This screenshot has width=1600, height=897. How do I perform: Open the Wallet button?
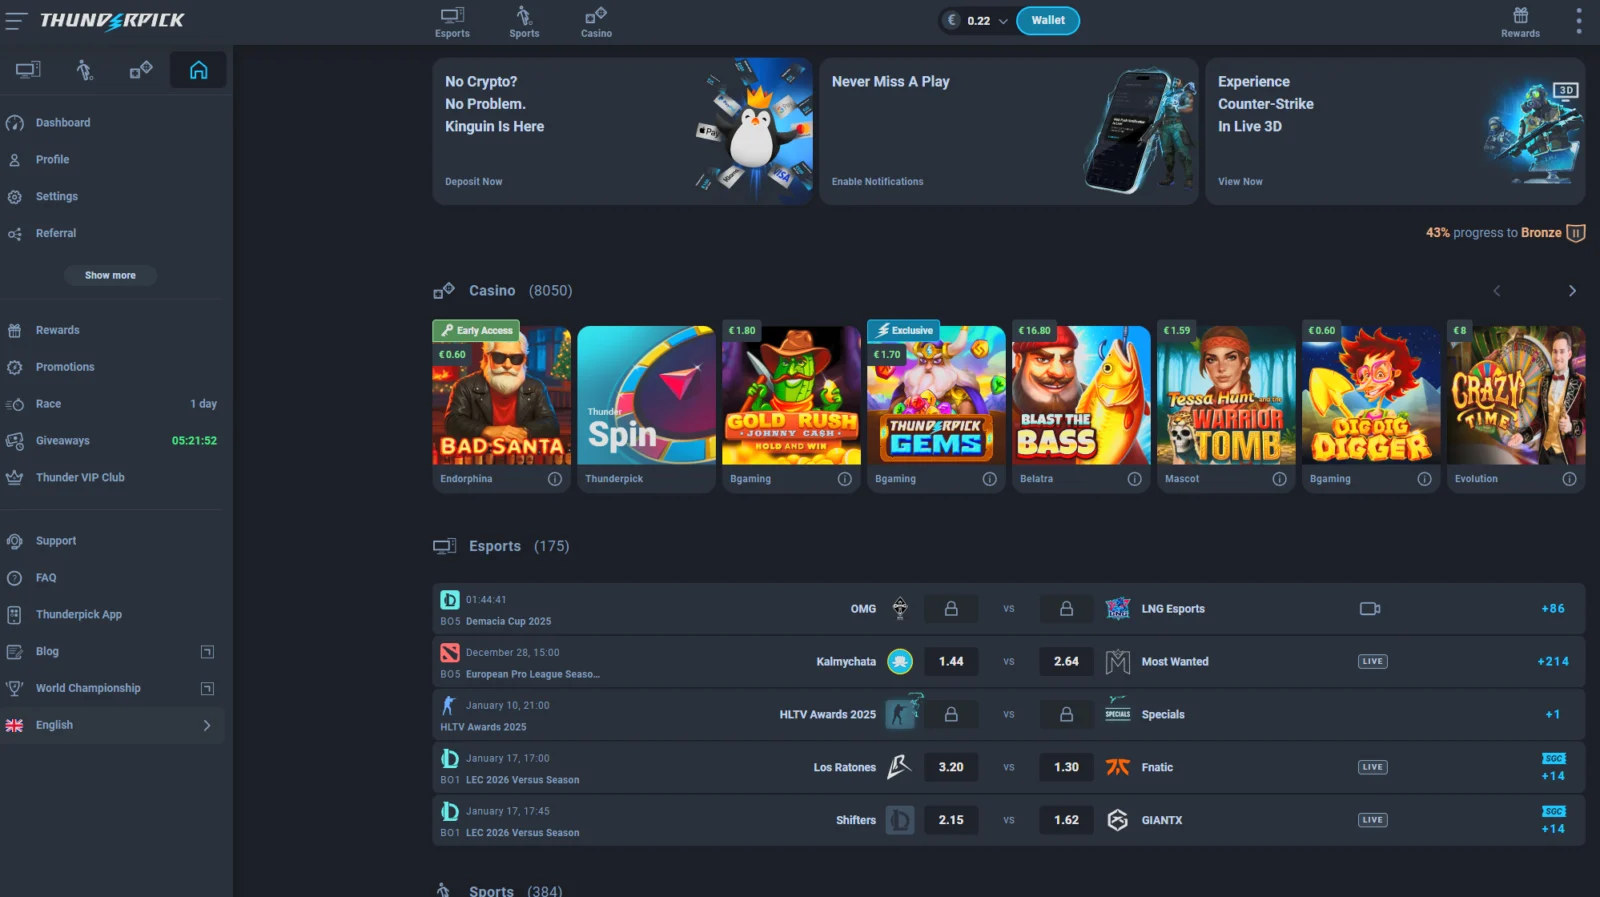1048,21
